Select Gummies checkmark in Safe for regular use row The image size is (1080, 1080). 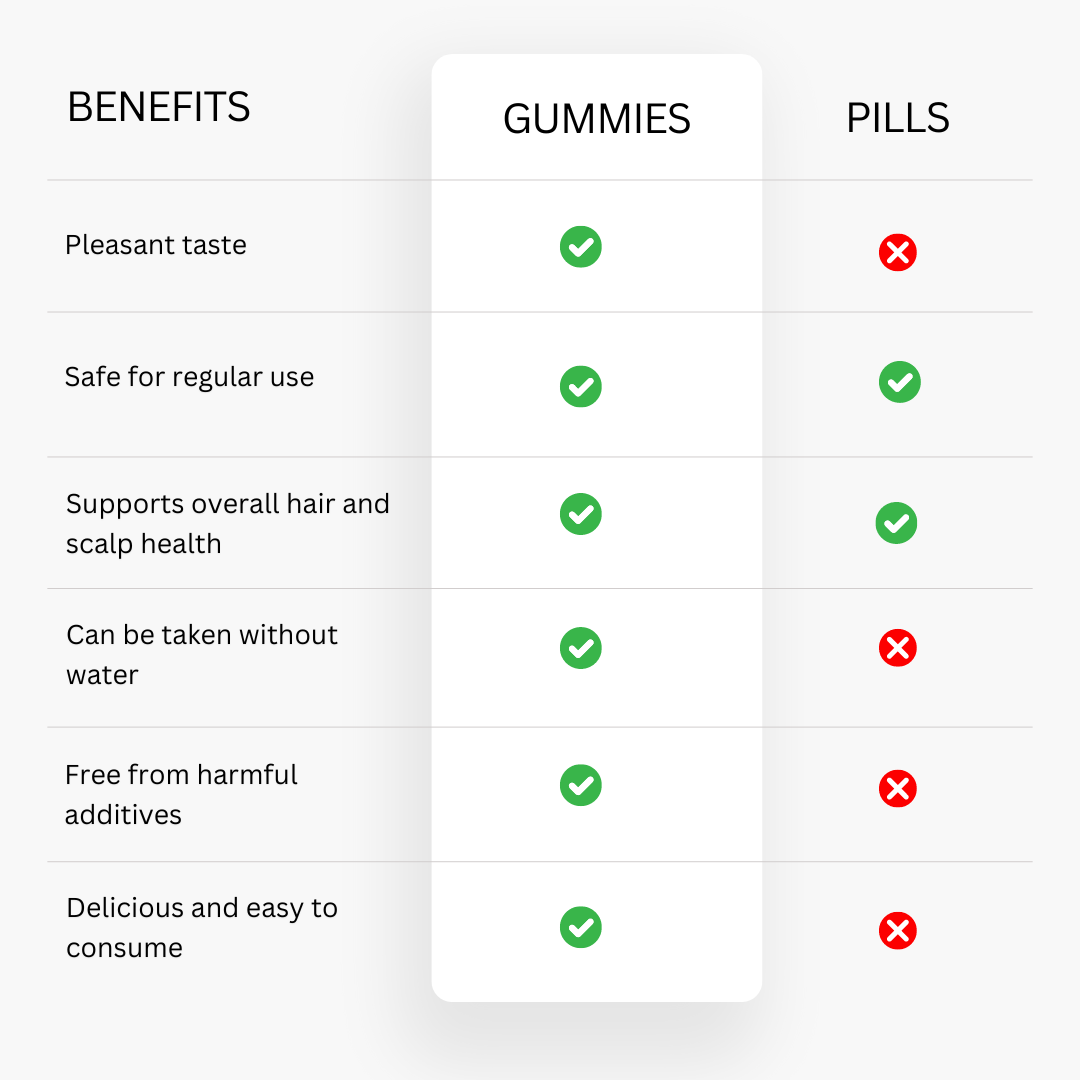pos(581,386)
